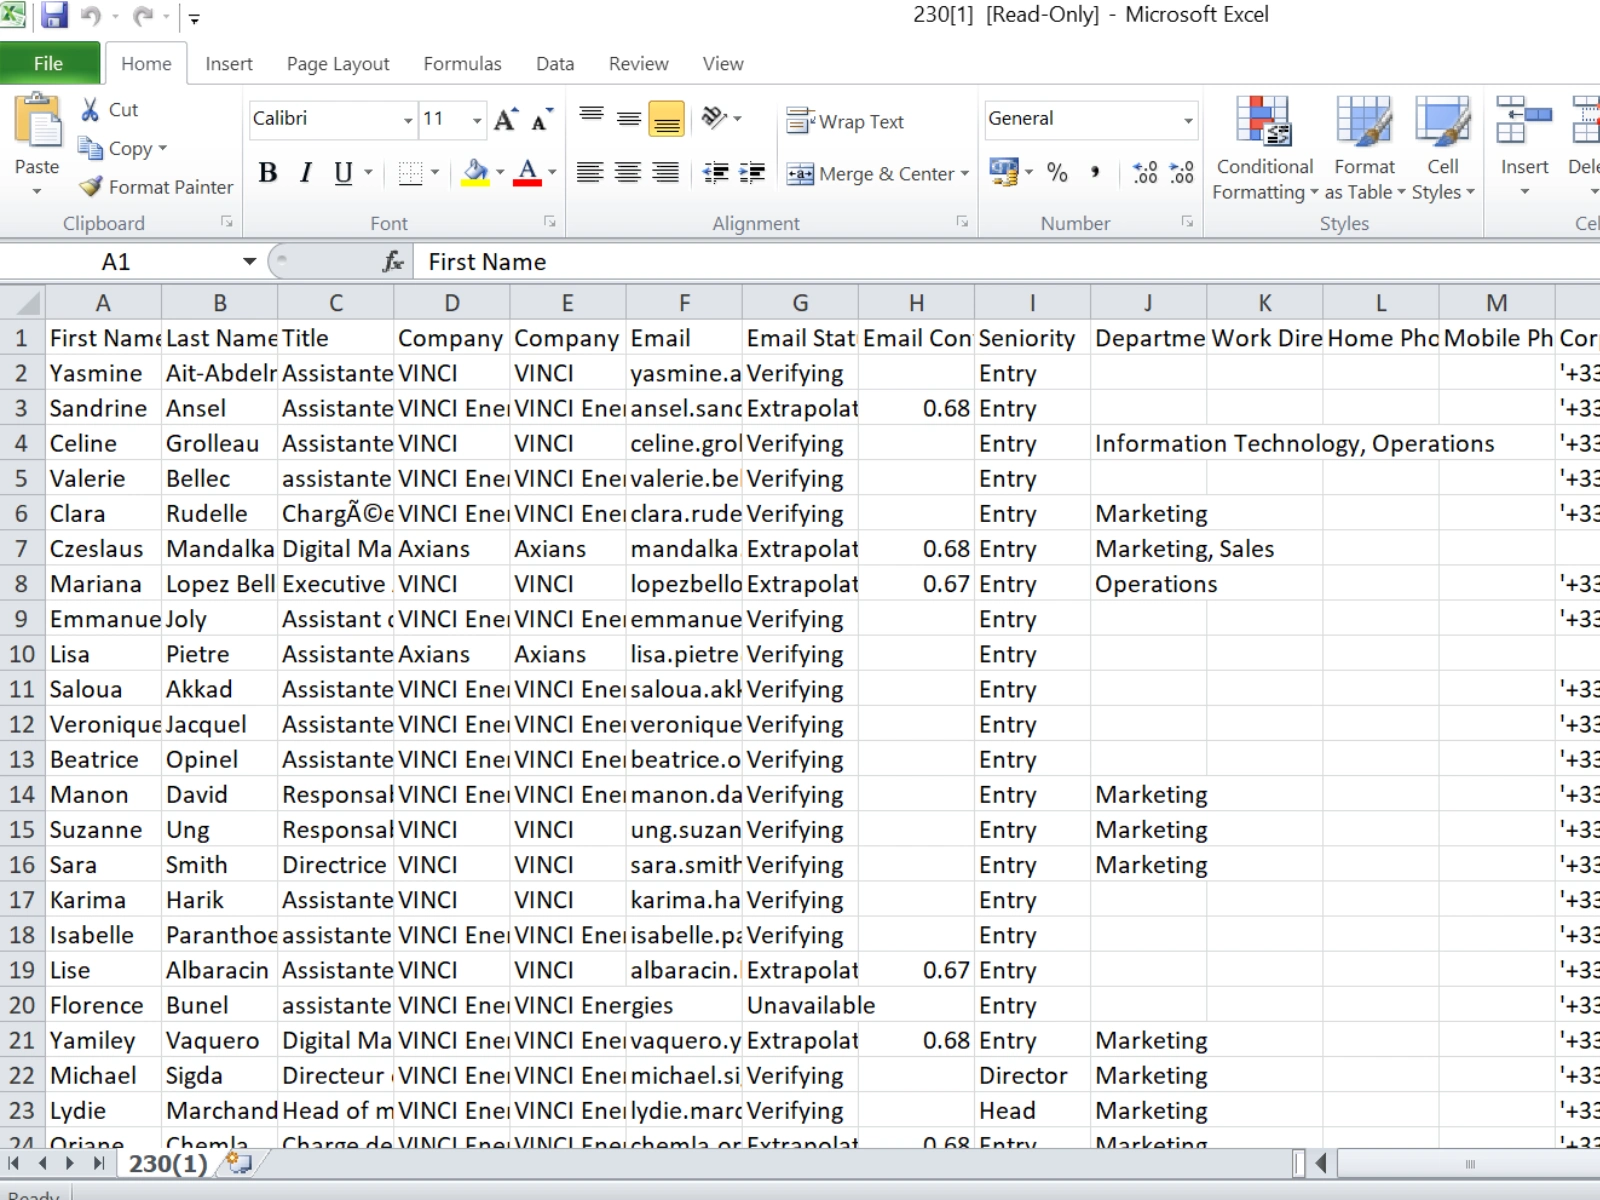The width and height of the screenshot is (1600, 1200).
Task: Switch to the Data tab
Action: pyautogui.click(x=555, y=64)
